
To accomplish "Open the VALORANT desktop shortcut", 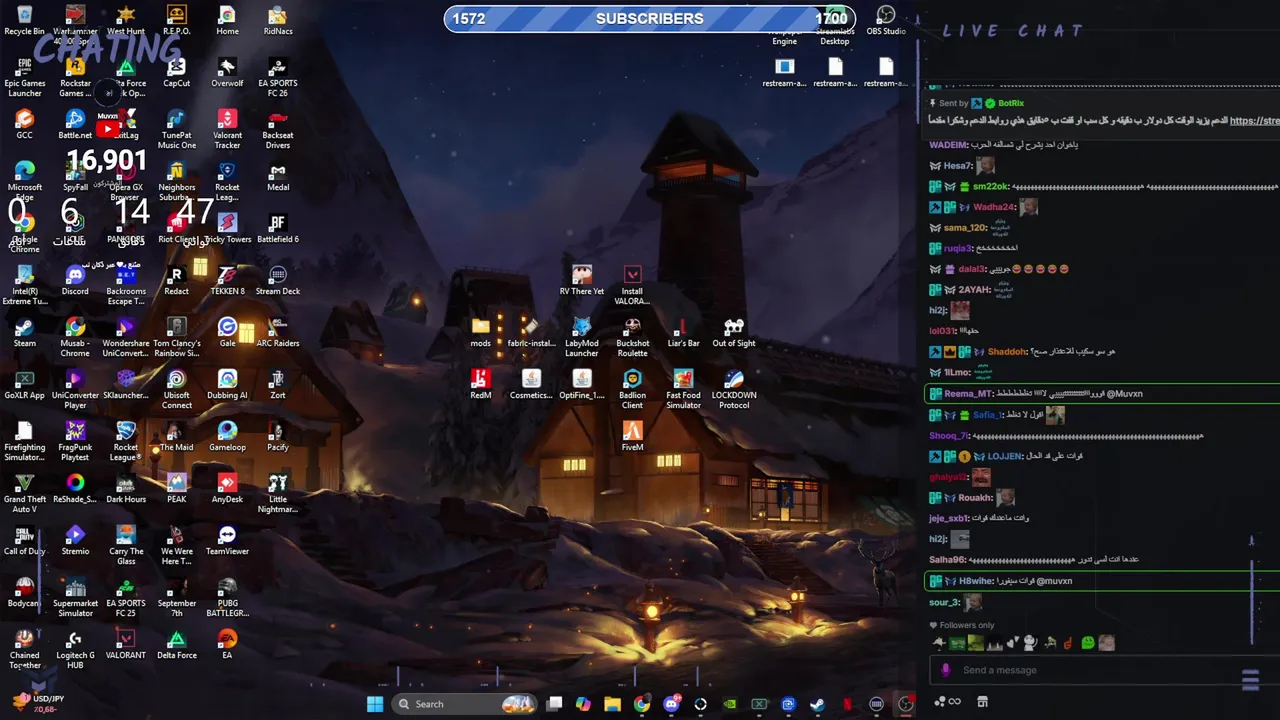I will pyautogui.click(x=125, y=644).
